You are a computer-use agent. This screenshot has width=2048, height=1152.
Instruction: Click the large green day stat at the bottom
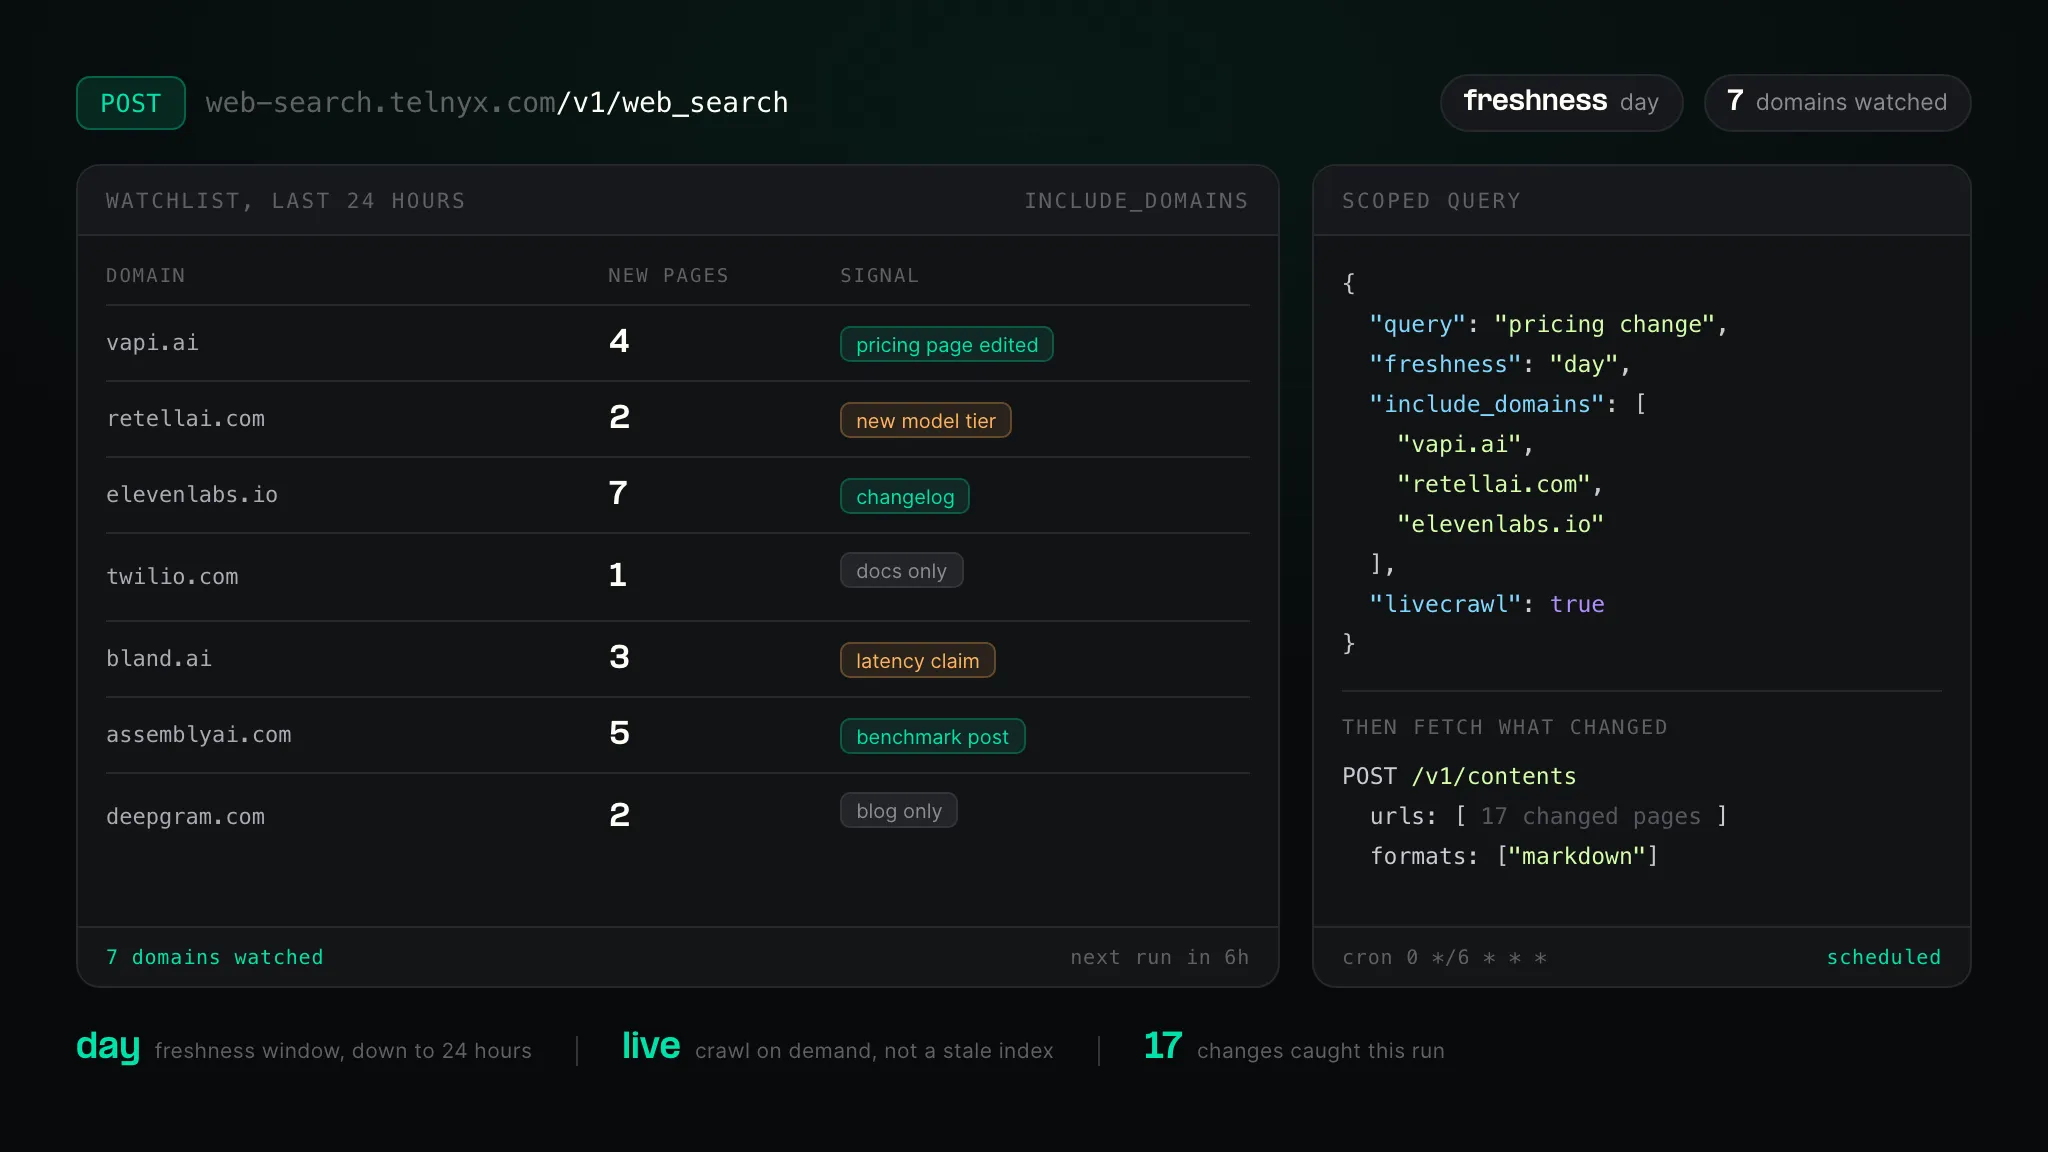[x=108, y=1047]
